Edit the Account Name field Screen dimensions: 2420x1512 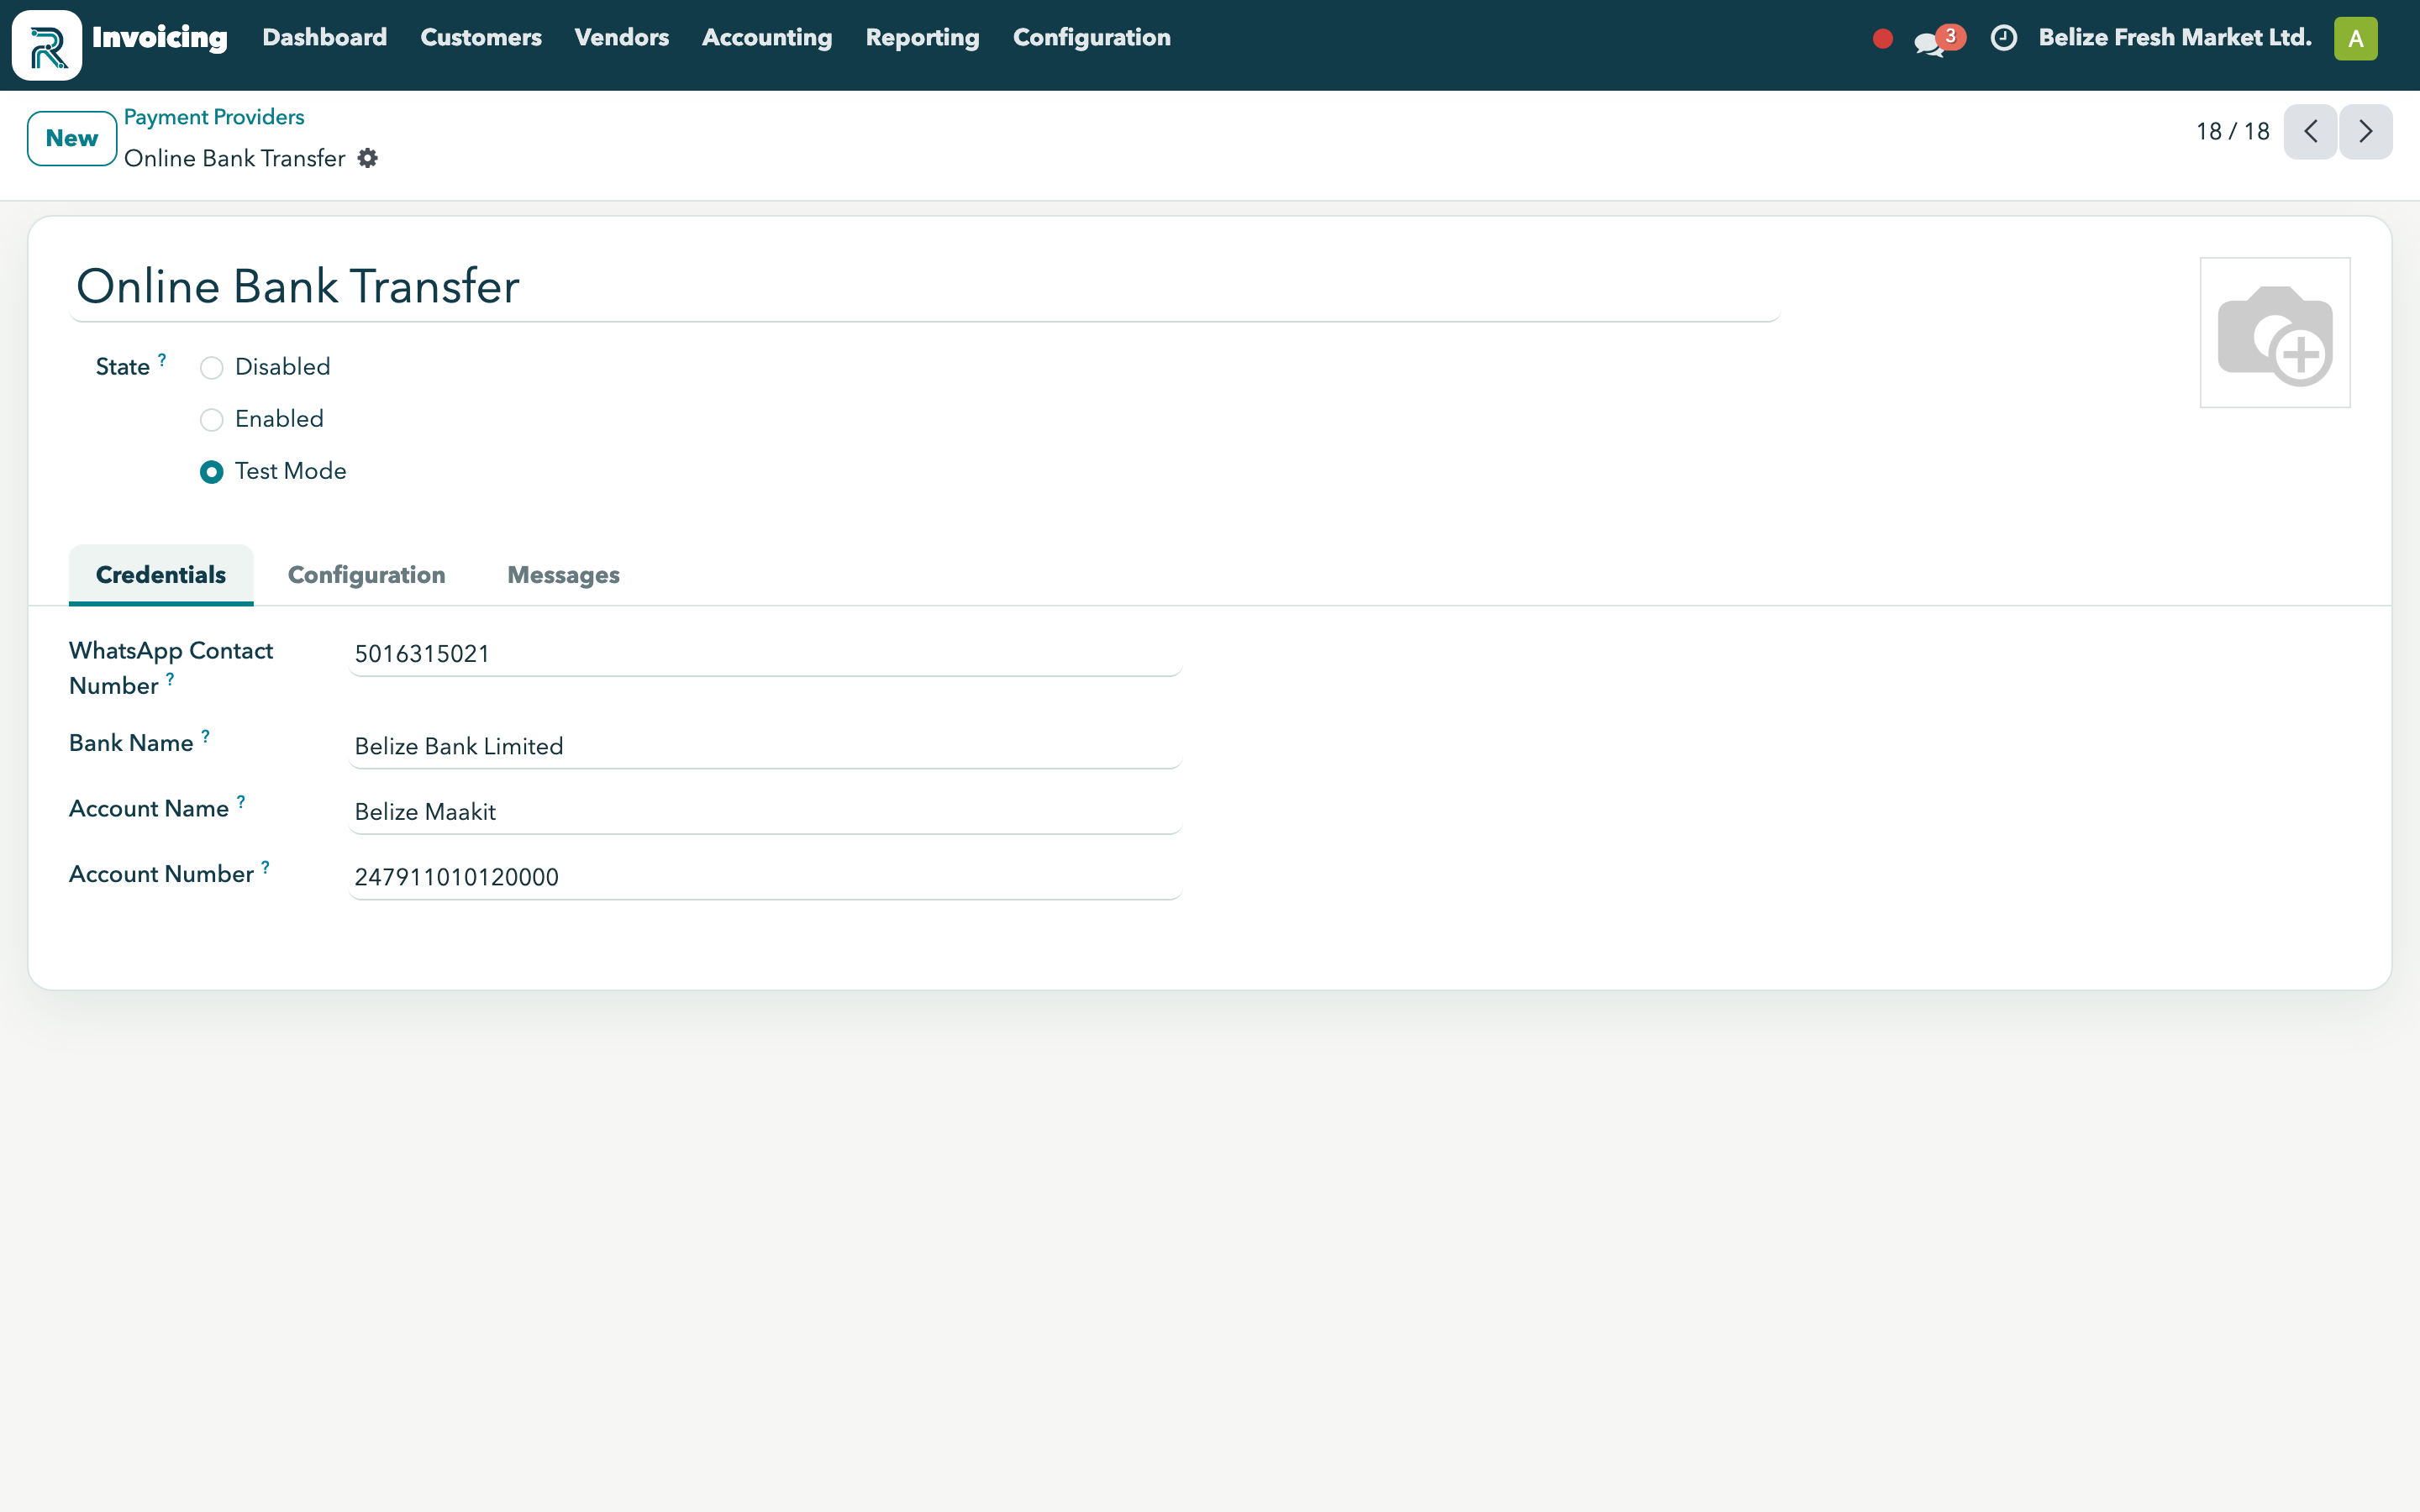(x=765, y=812)
